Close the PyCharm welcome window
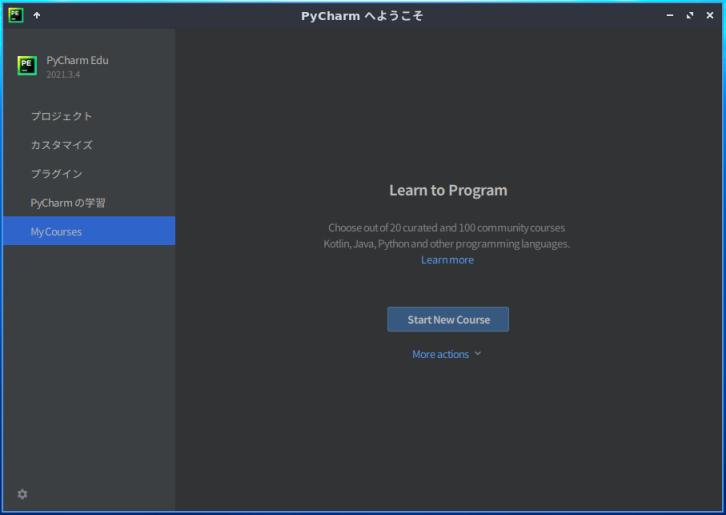 pos(710,15)
